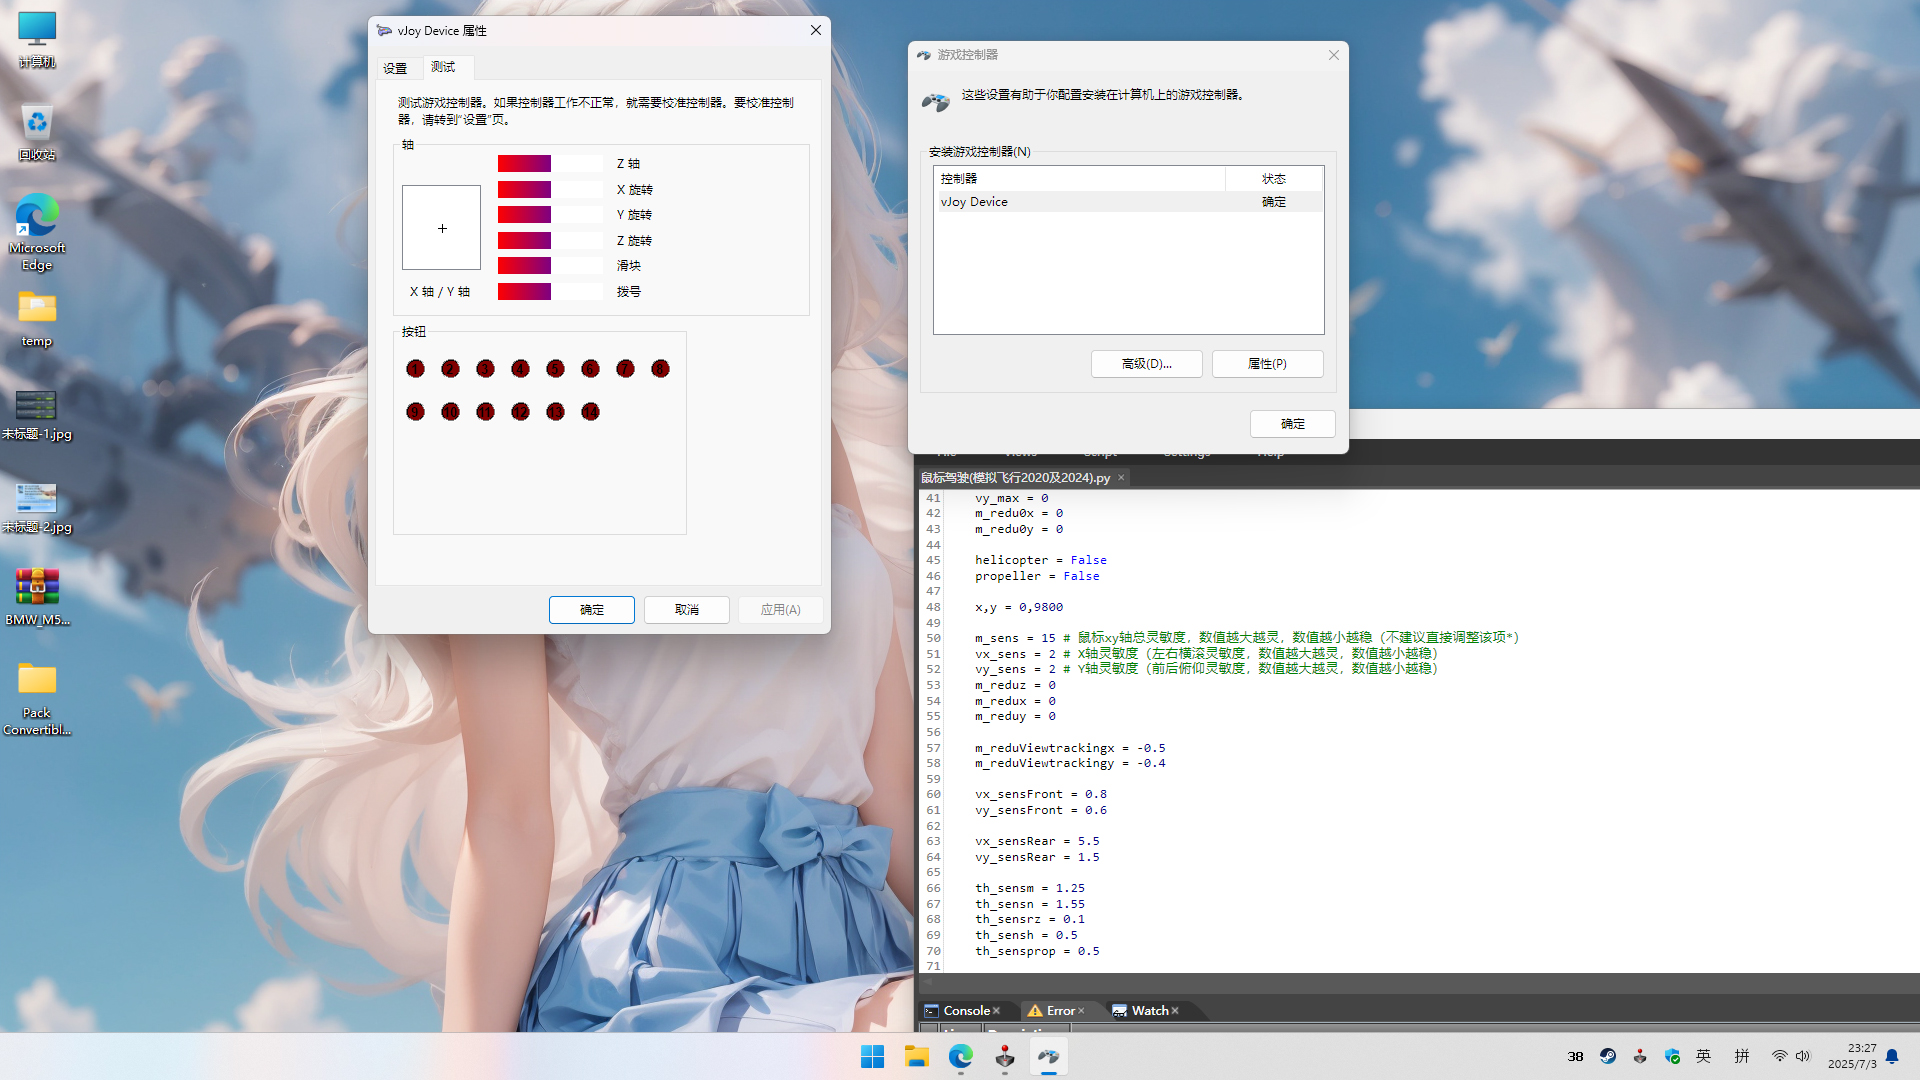The image size is (1920, 1080).
Task: Switch to the Console panel tab
Action: (966, 1011)
